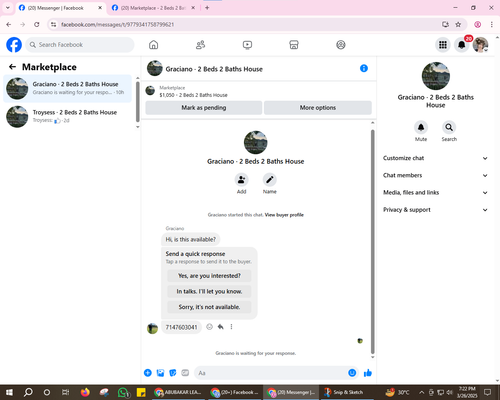Open Windows taskbar search

point(28,392)
